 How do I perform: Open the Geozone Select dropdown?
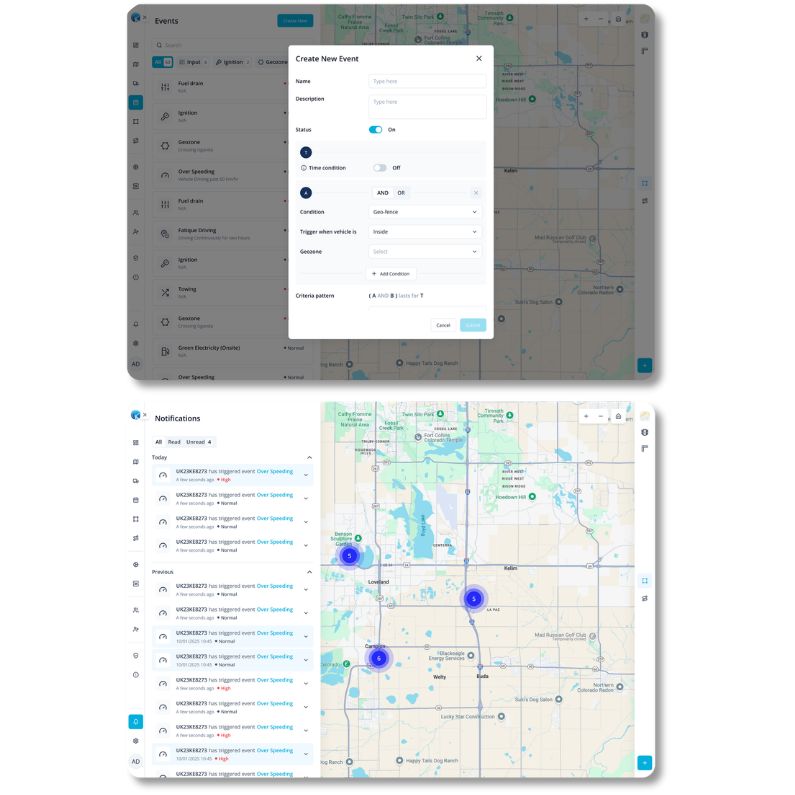pyautogui.click(x=425, y=251)
